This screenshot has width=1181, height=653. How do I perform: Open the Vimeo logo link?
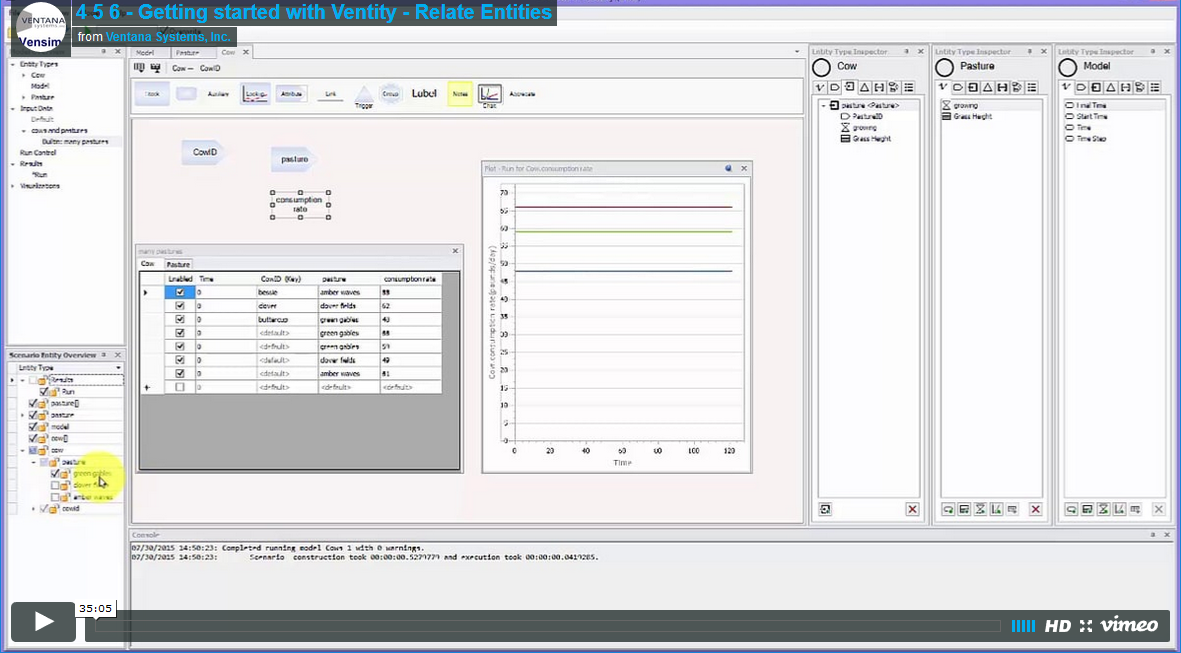pos(1129,625)
